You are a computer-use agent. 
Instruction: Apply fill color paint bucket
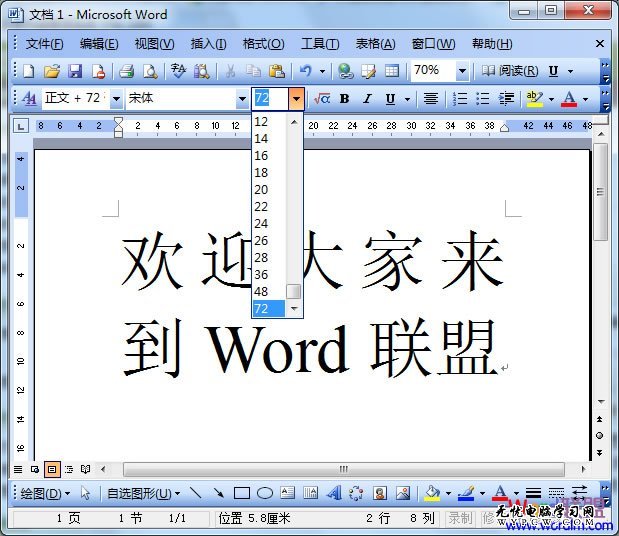coord(431,493)
